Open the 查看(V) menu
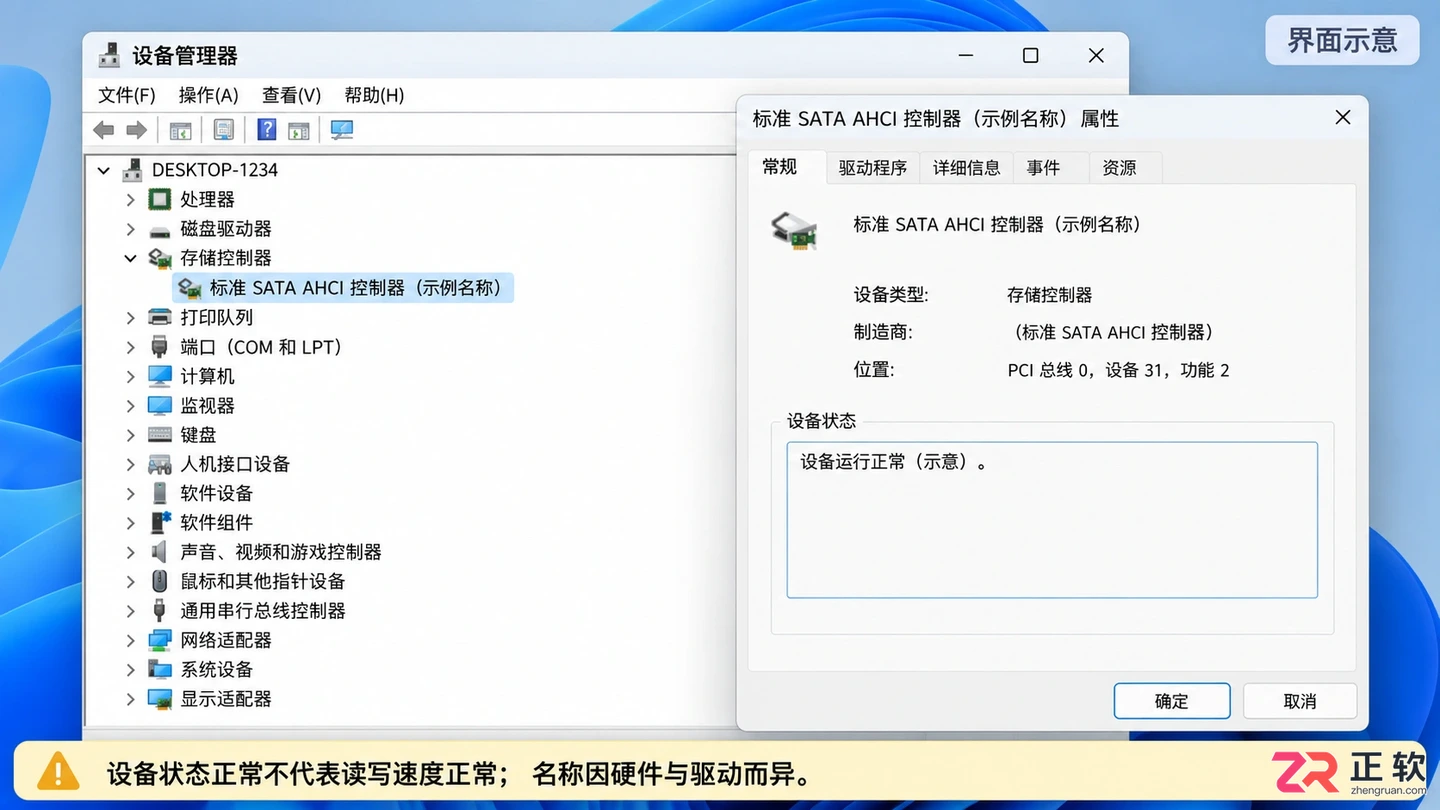The width and height of the screenshot is (1440, 810). (x=291, y=95)
